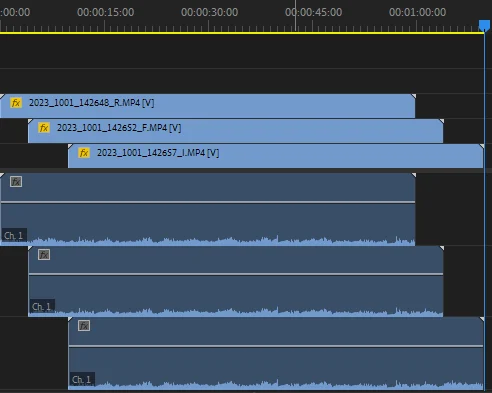This screenshot has height=393, width=492.
Task: Click the volume rubber band on the bottom audio clip
Action: coord(276,346)
